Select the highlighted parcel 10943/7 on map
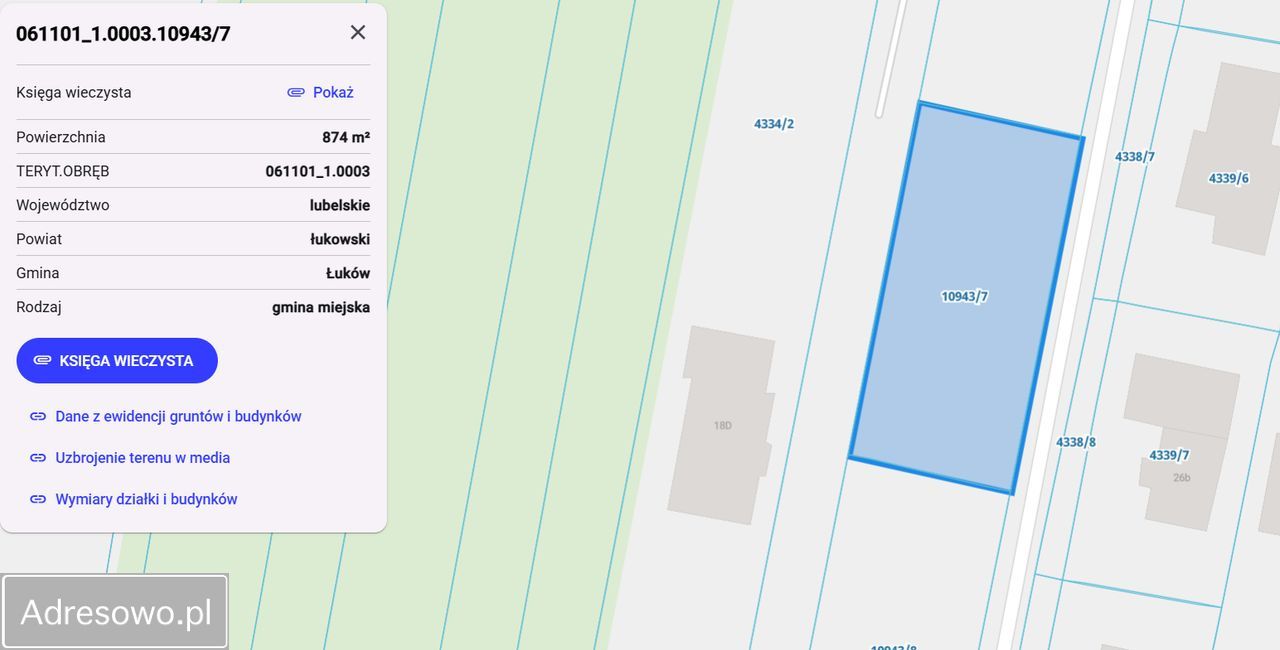The height and width of the screenshot is (650, 1280). click(x=967, y=297)
